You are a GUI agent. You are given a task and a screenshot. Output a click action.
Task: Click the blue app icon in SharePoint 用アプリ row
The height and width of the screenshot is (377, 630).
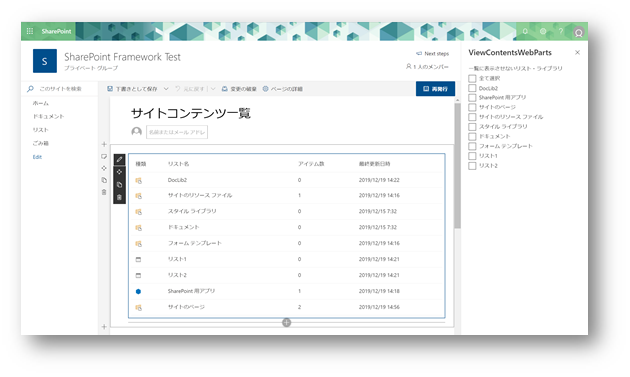point(139,291)
